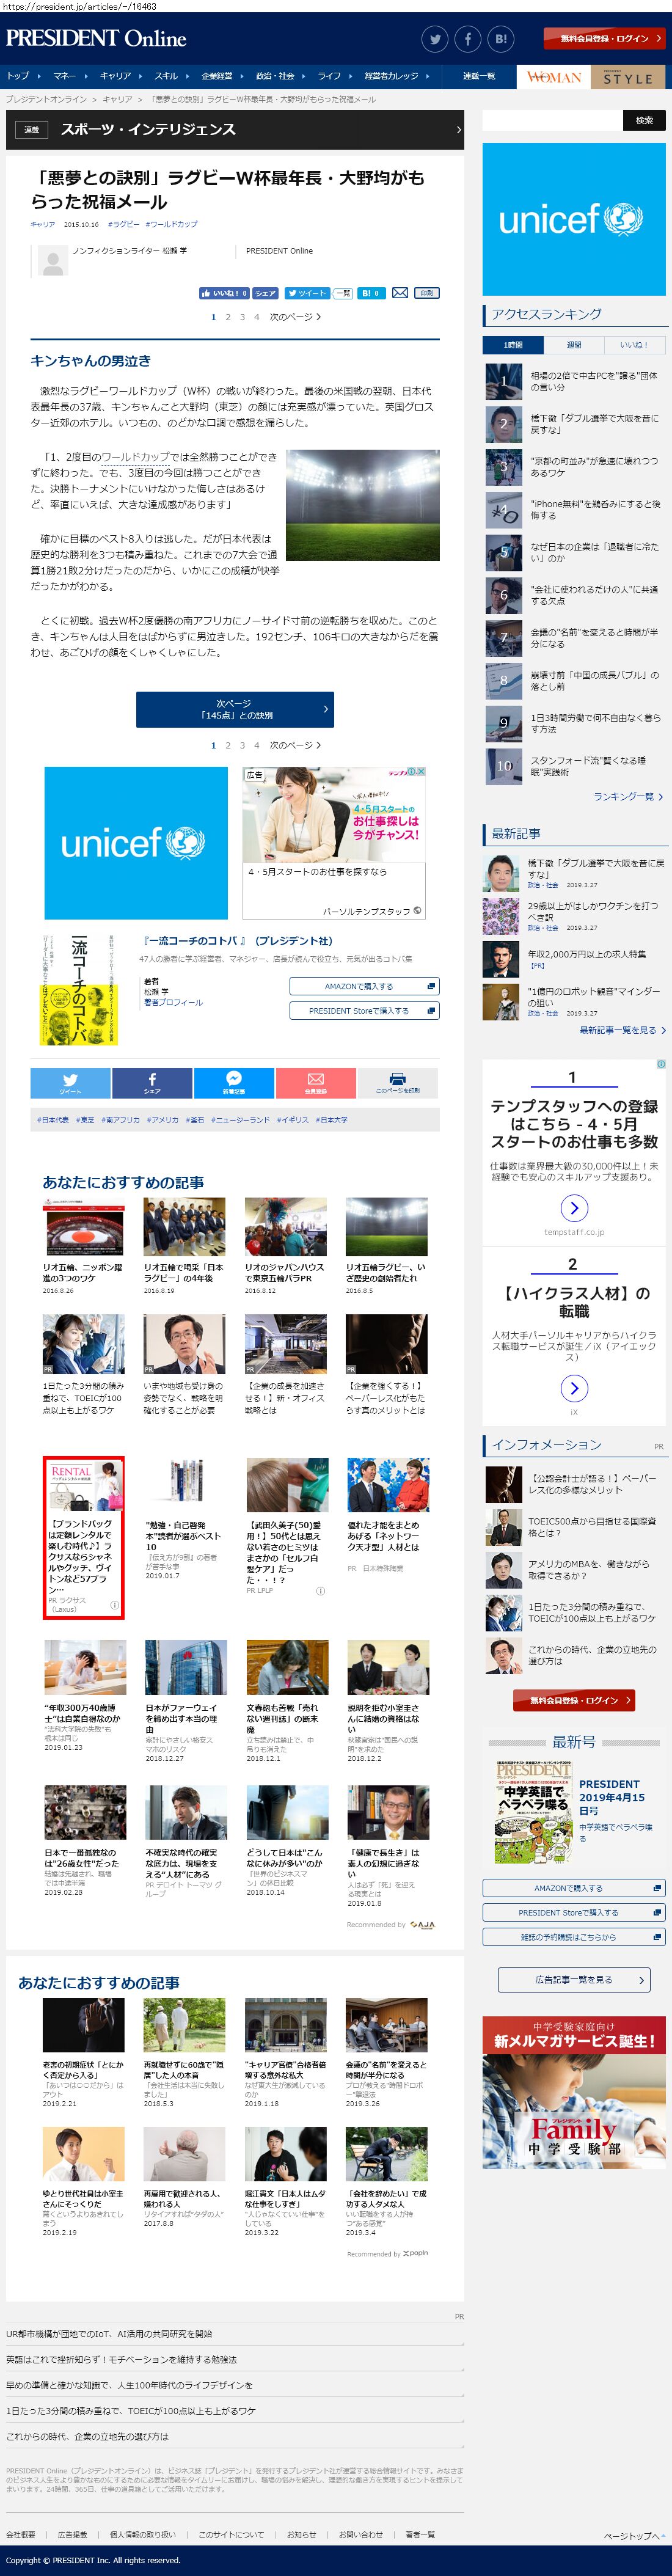The height and width of the screenshot is (2576, 672).
Task: Click the 会社概要 footer link
Action: (x=20, y=2534)
